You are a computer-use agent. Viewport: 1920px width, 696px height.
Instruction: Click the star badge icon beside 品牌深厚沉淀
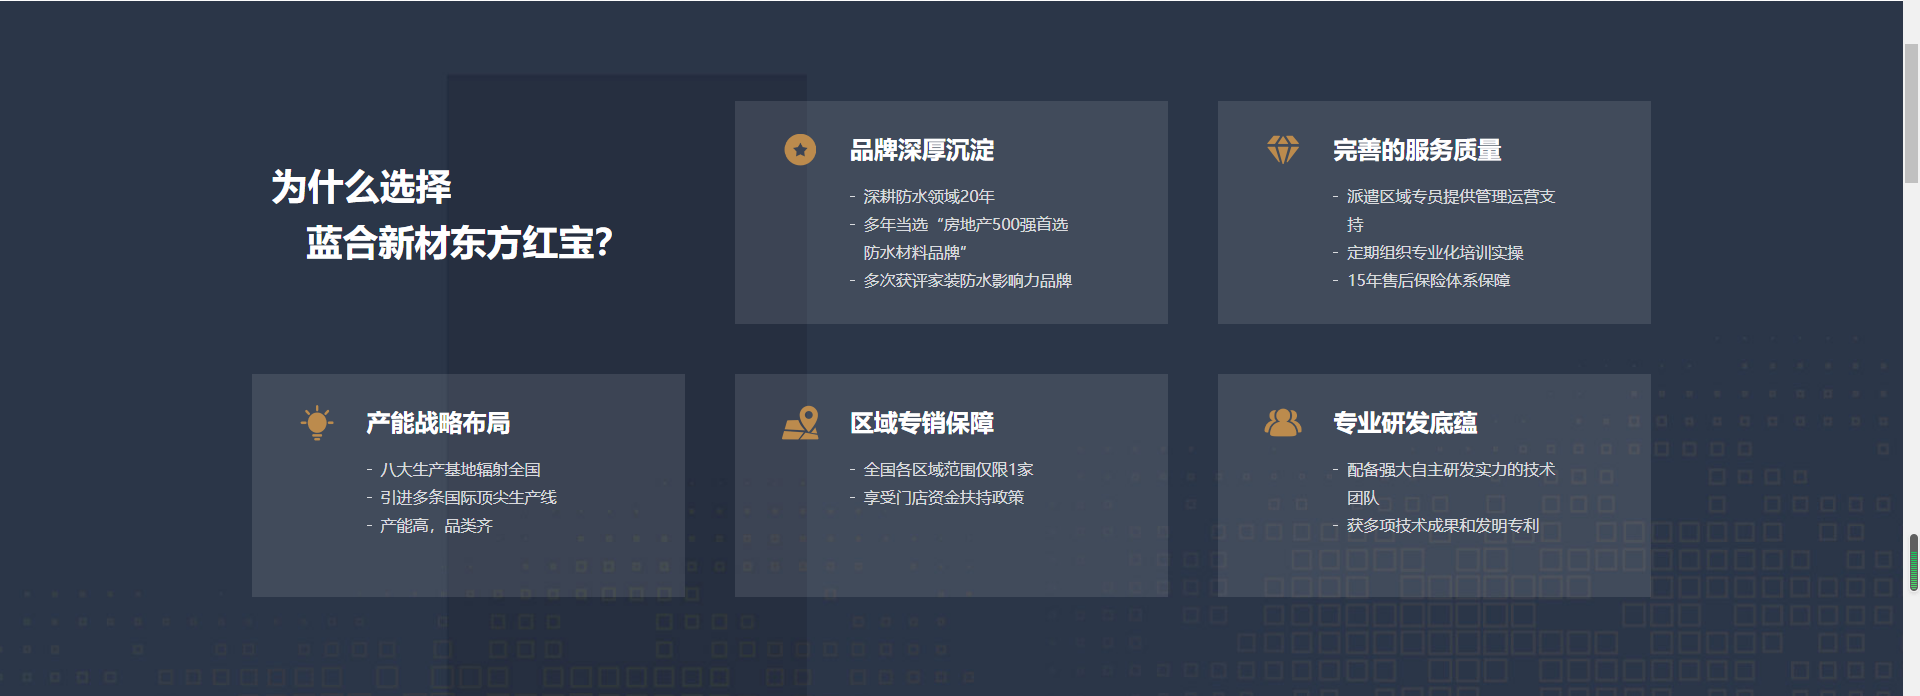point(800,150)
